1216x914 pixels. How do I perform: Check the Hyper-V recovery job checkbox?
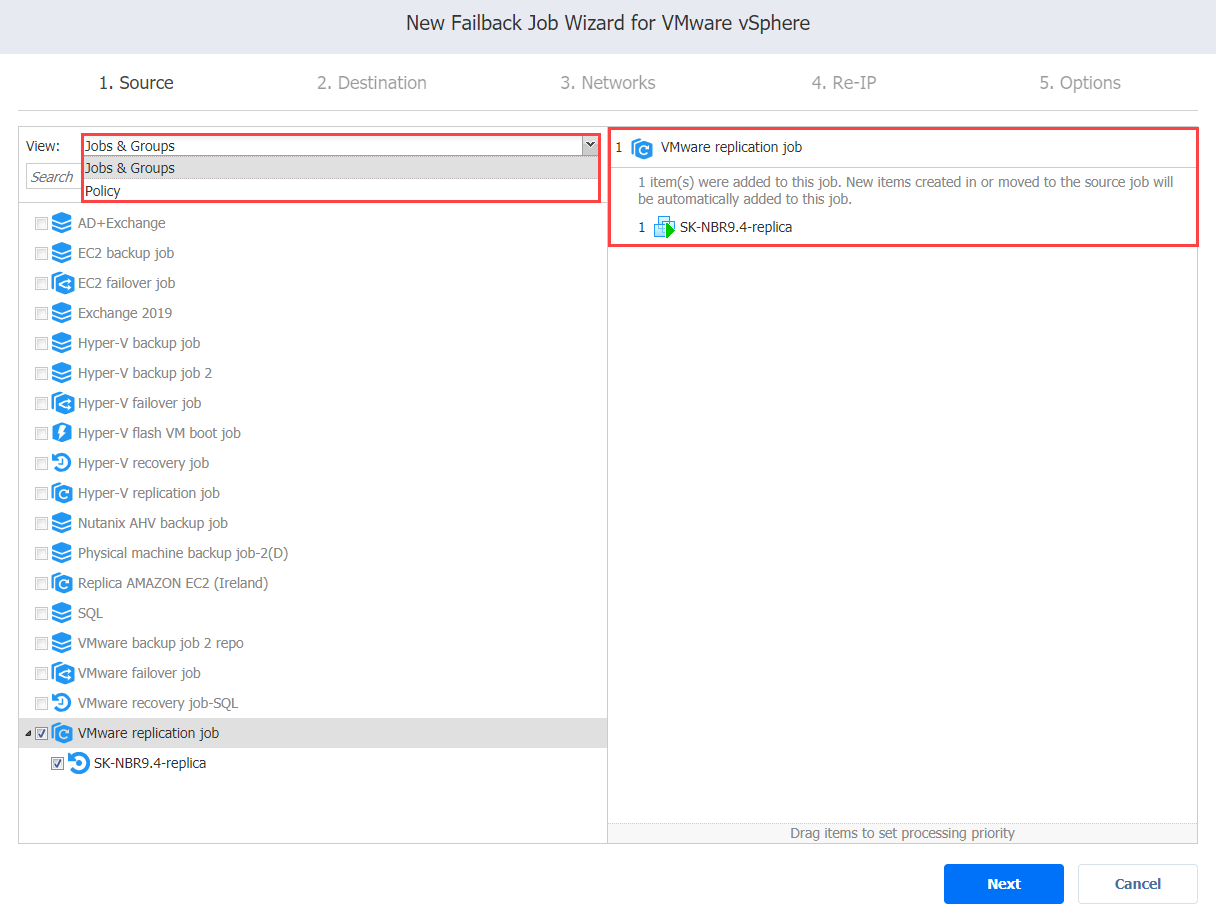click(41, 463)
